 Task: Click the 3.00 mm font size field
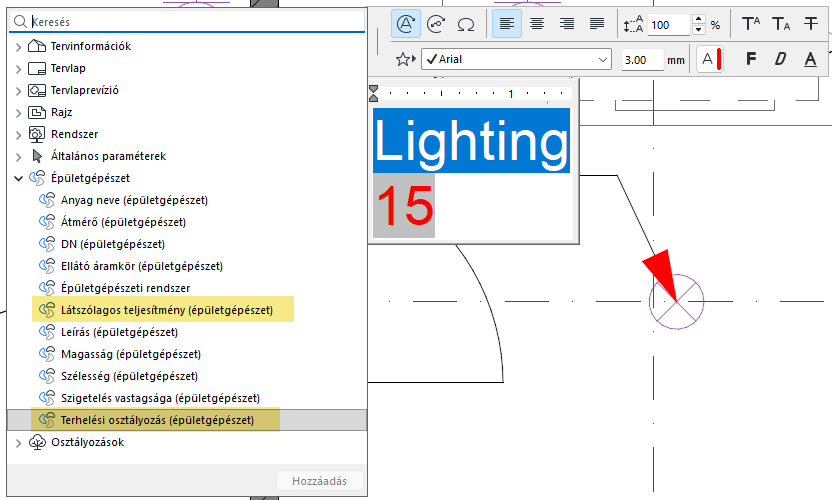(x=643, y=60)
